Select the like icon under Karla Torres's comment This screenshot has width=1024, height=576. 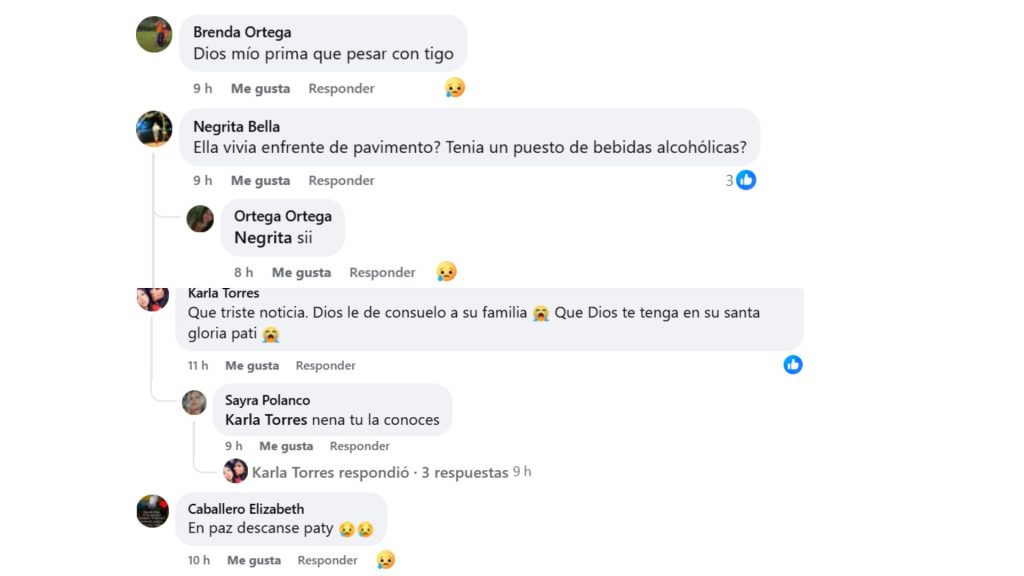coord(792,364)
